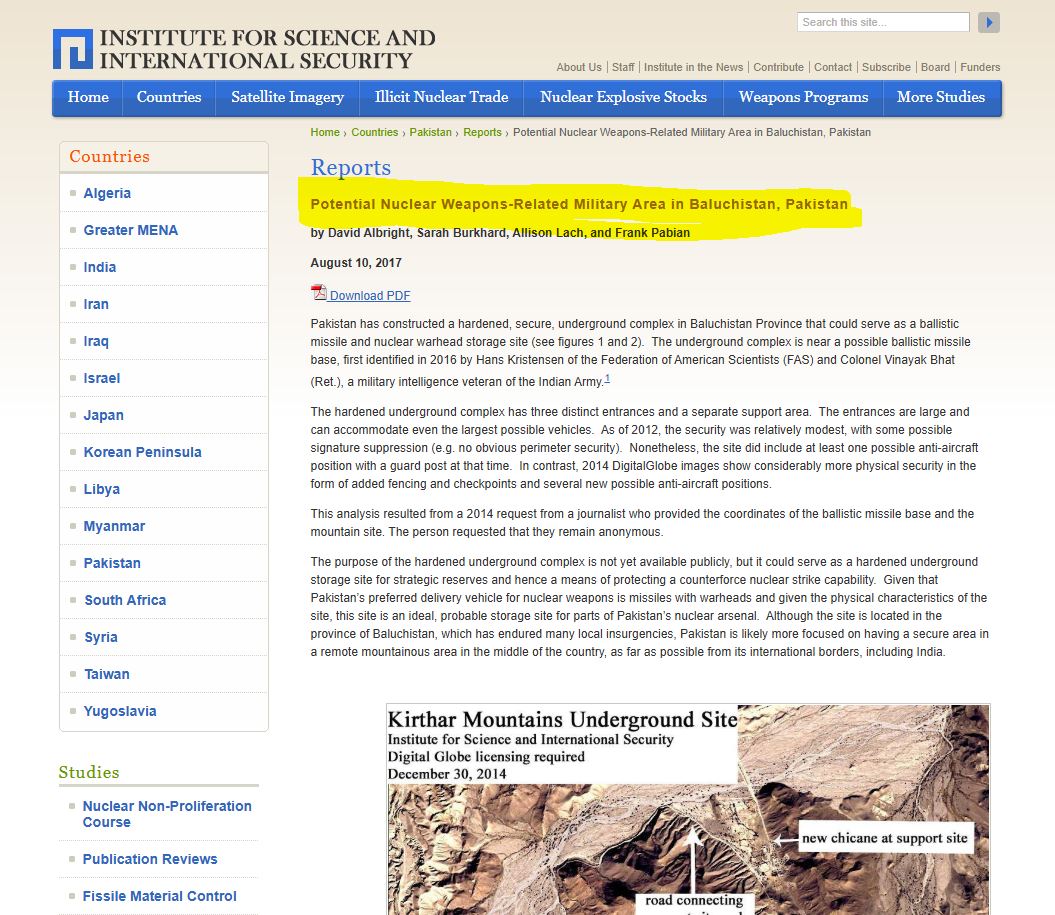Click the August 10, 2017 date
This screenshot has height=915, width=1055.
point(356,263)
